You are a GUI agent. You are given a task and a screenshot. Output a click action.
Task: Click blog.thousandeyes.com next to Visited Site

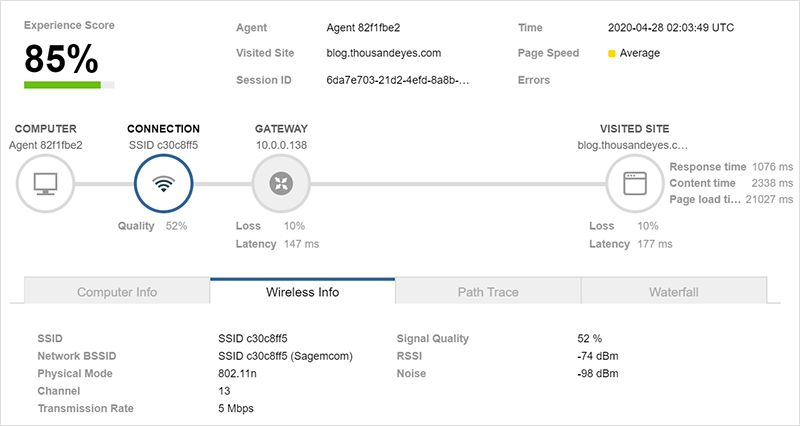click(384, 53)
